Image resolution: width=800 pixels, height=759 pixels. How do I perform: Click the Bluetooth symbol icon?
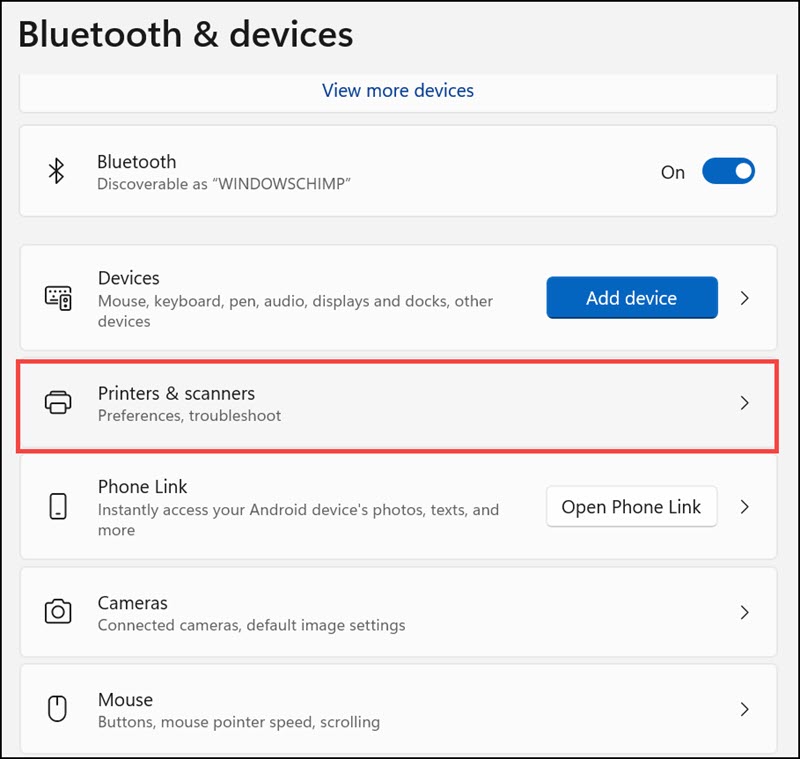click(x=56, y=171)
